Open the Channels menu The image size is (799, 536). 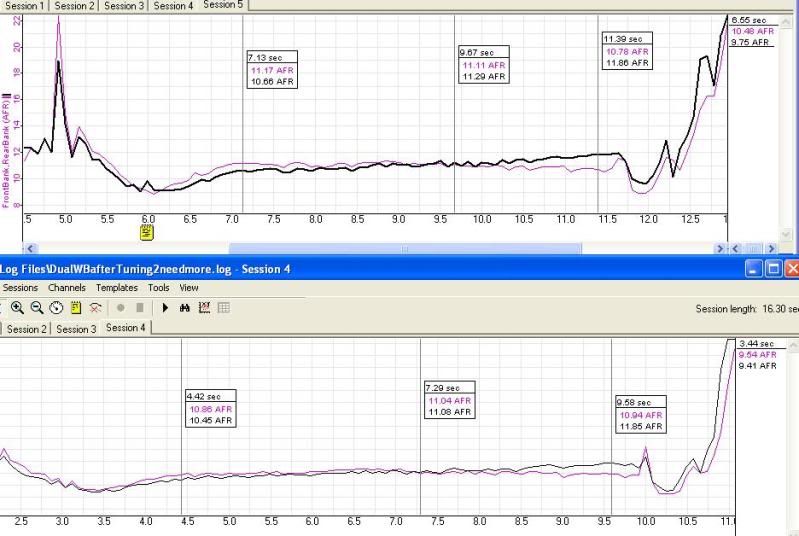point(67,288)
